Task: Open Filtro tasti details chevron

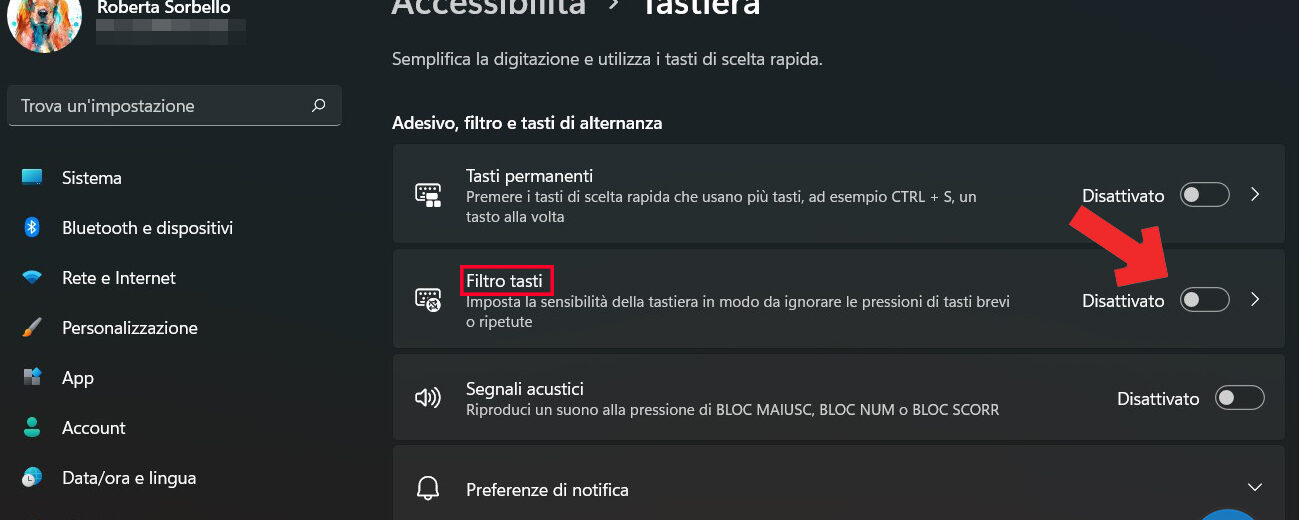Action: (x=1256, y=299)
